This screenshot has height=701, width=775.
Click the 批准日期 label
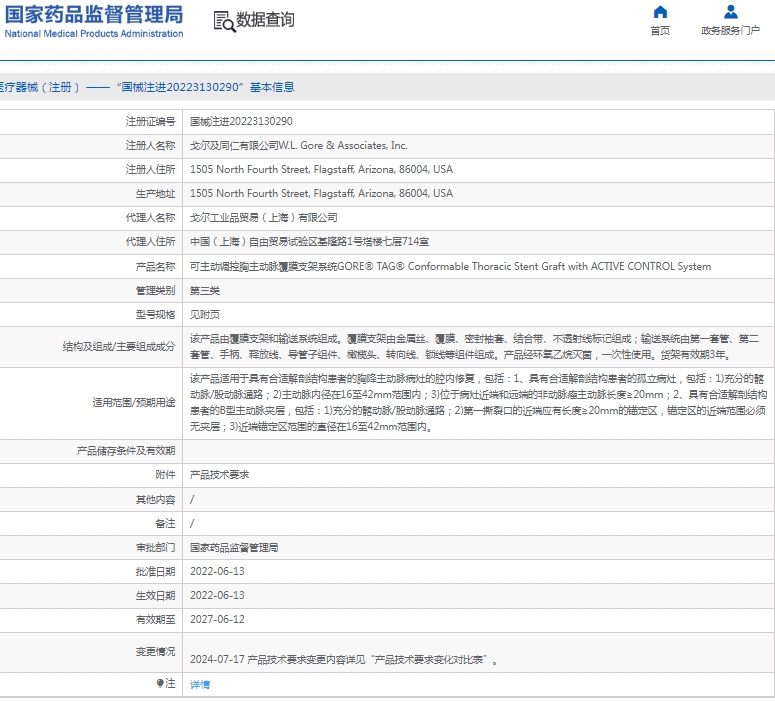click(155, 571)
